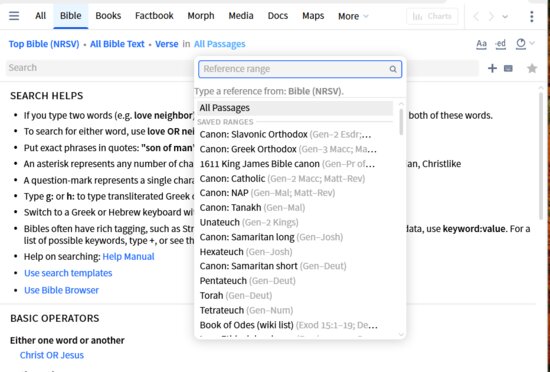
Task: Open the Help Manual link
Action: point(128,257)
